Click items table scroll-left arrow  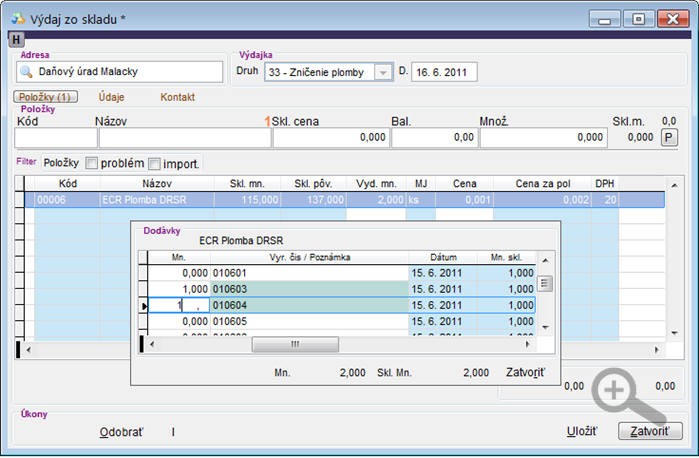pos(29,350)
